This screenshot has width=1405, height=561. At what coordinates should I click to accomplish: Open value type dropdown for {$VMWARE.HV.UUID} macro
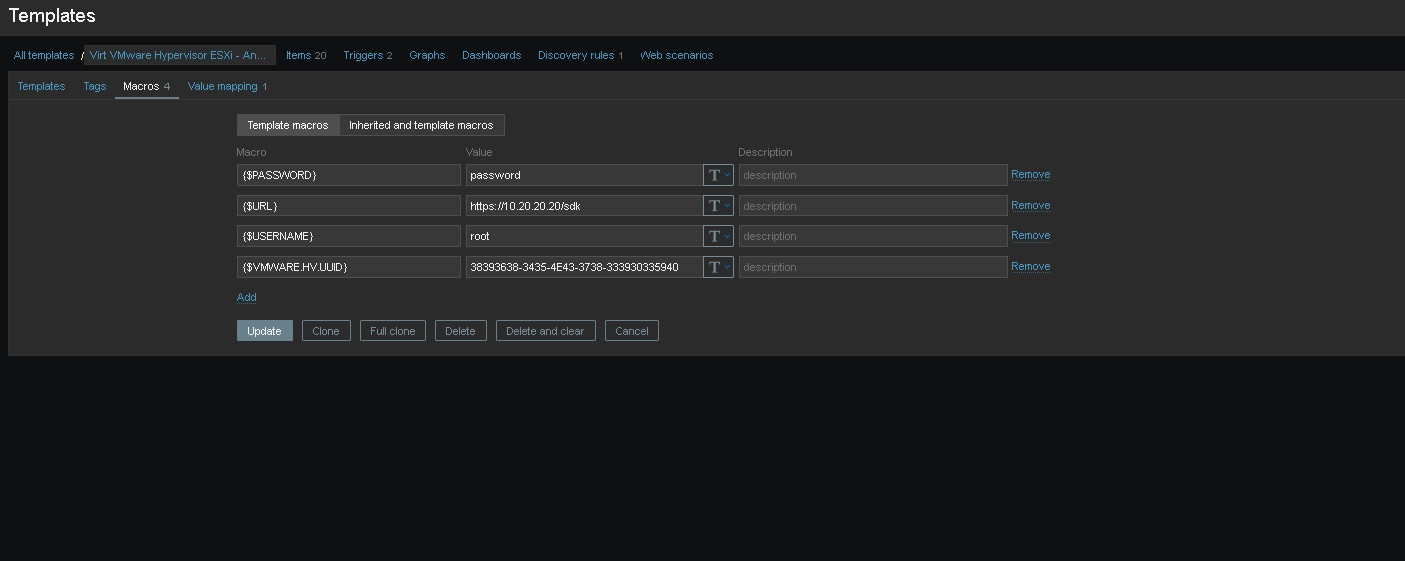pos(718,267)
